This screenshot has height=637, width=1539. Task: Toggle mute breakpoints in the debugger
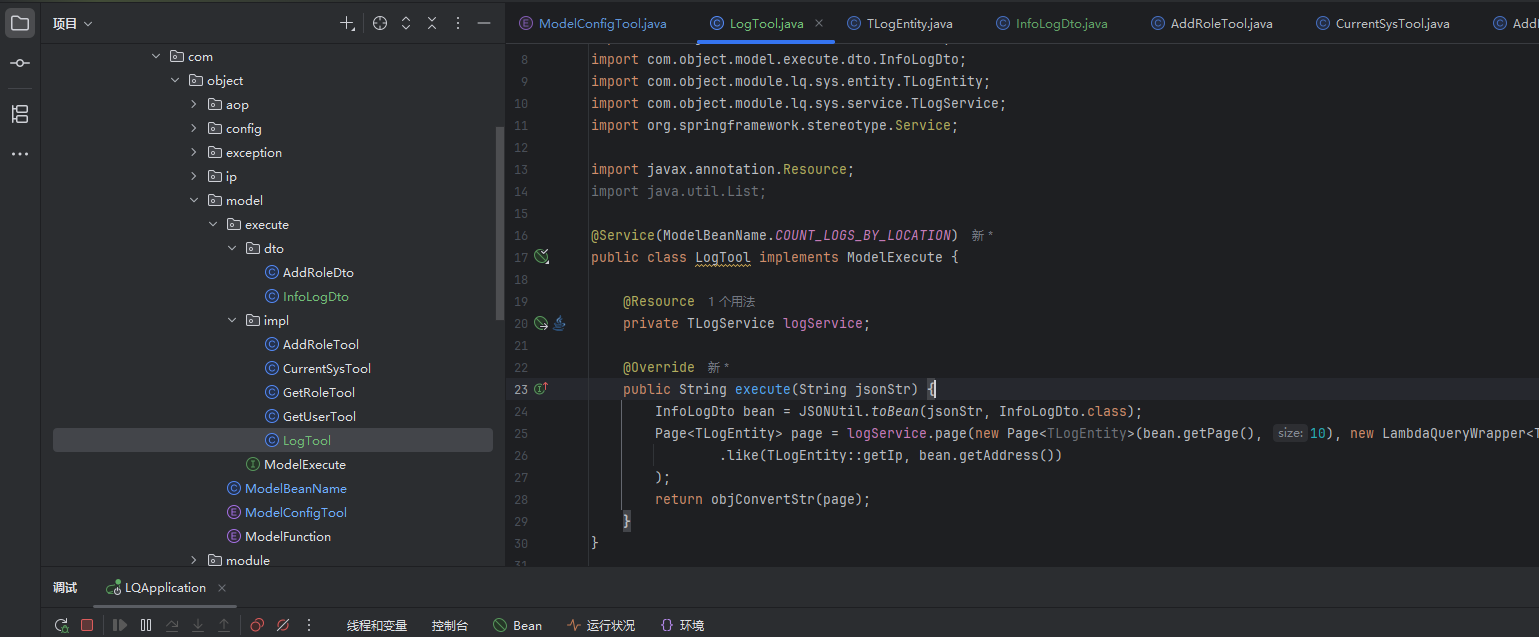(x=283, y=625)
